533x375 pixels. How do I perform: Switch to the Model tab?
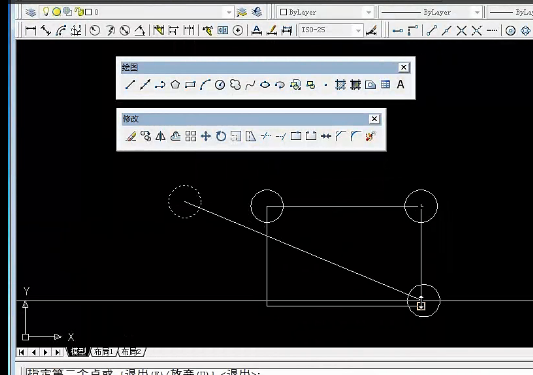78,352
